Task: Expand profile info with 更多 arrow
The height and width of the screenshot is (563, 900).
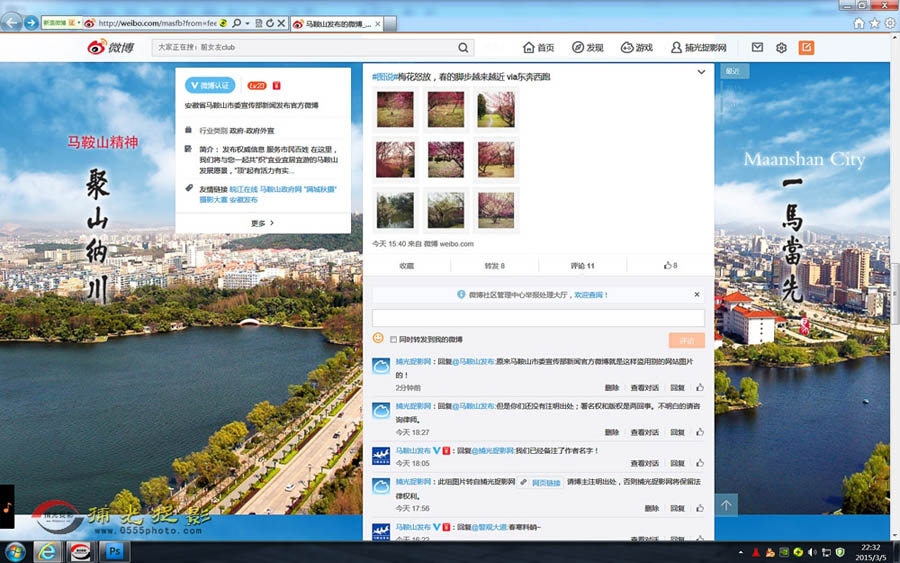Action: [263, 223]
